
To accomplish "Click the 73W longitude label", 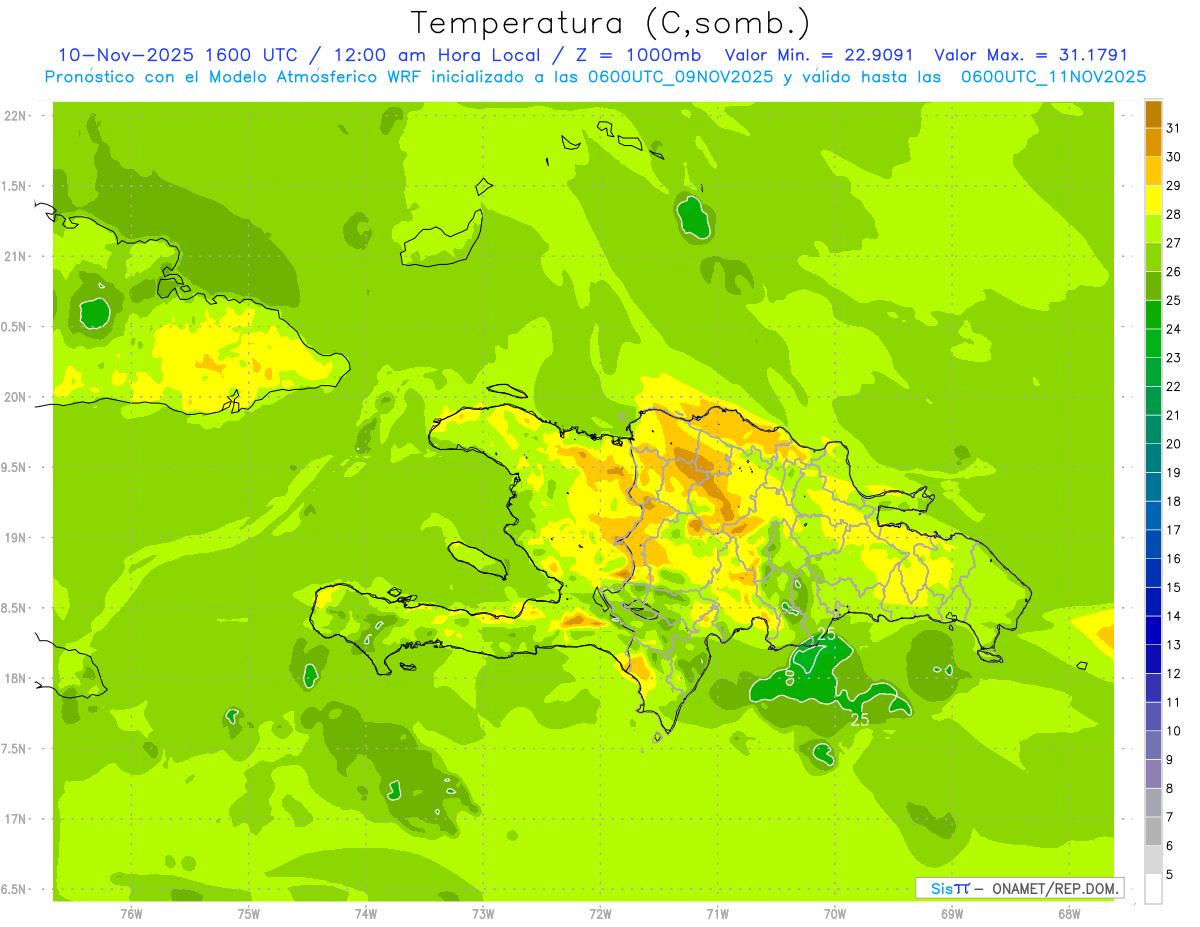I will point(483,915).
